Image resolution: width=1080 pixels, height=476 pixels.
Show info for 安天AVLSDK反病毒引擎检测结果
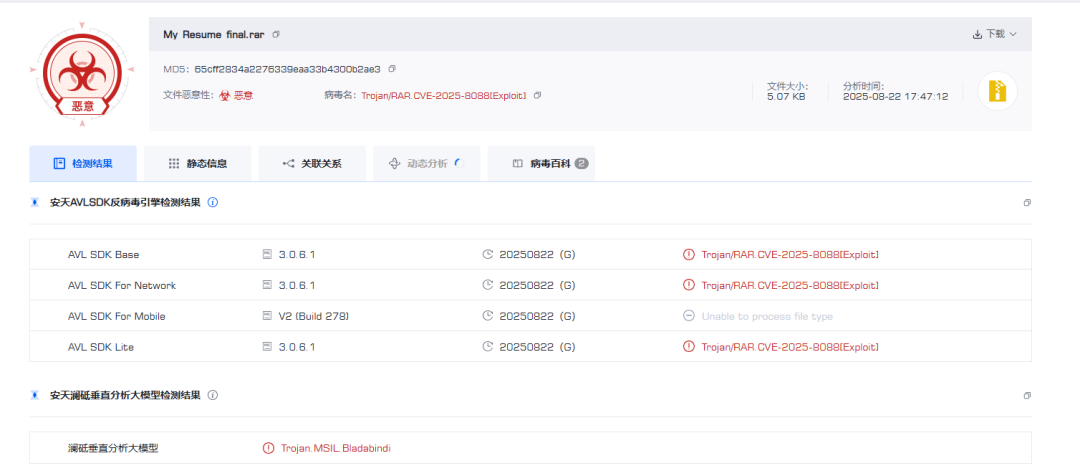point(213,202)
